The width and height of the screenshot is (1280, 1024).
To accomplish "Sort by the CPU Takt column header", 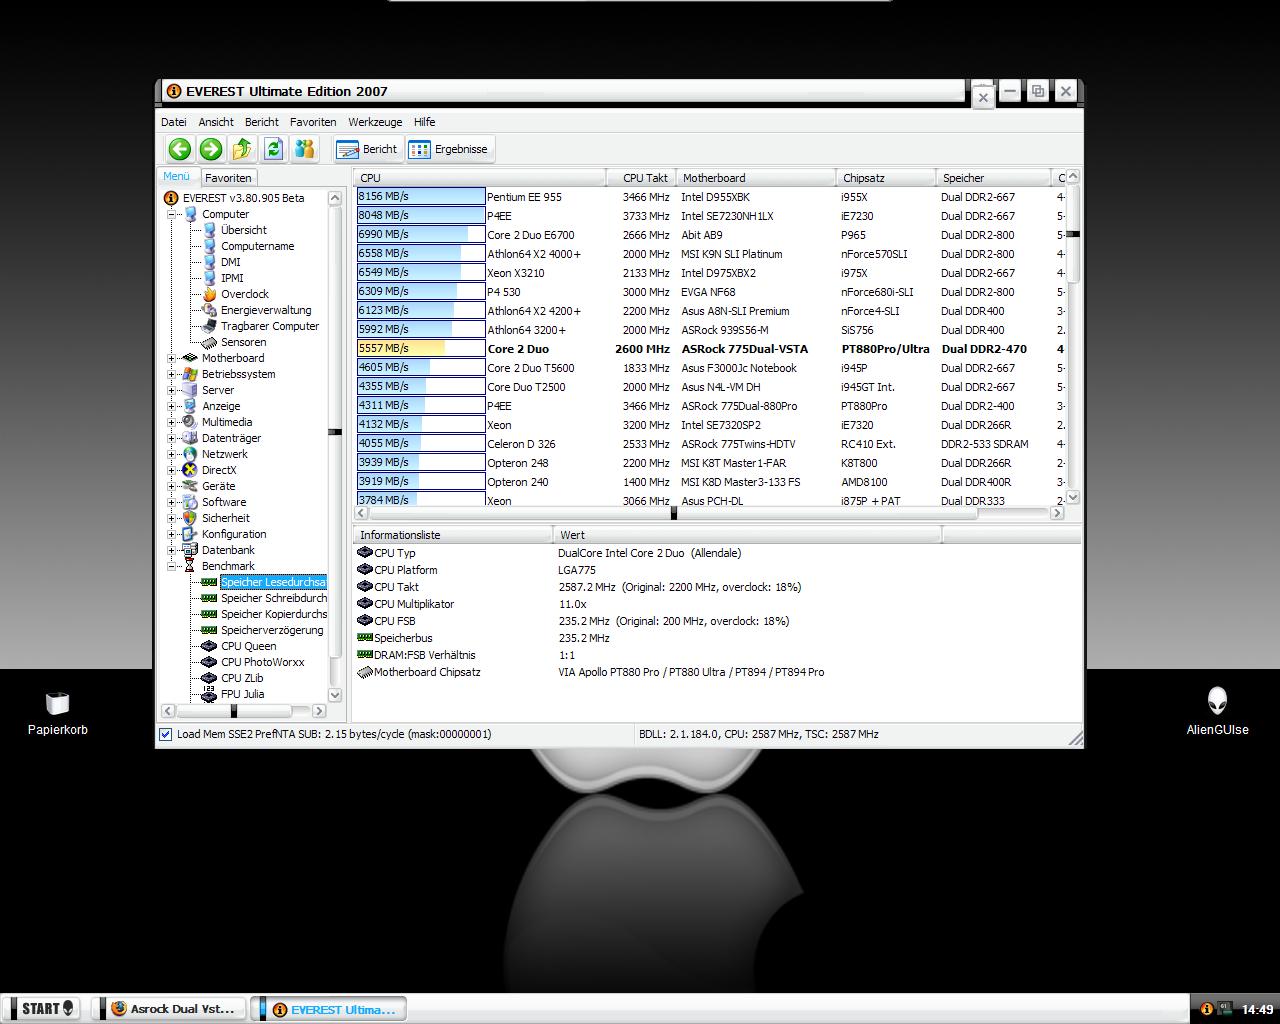I will point(643,178).
